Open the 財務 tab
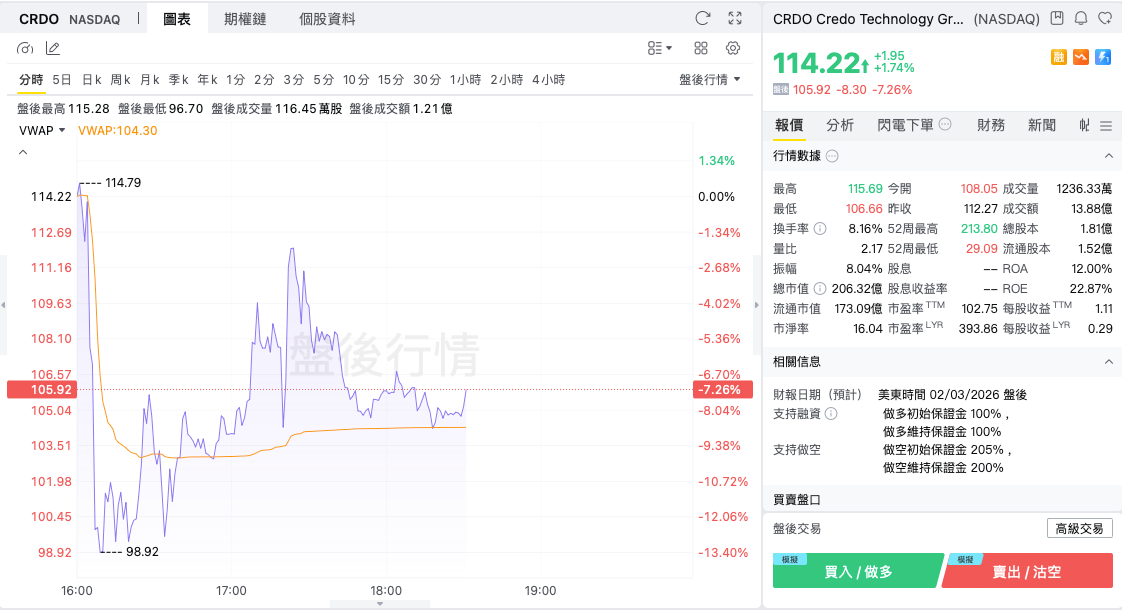 tap(991, 125)
